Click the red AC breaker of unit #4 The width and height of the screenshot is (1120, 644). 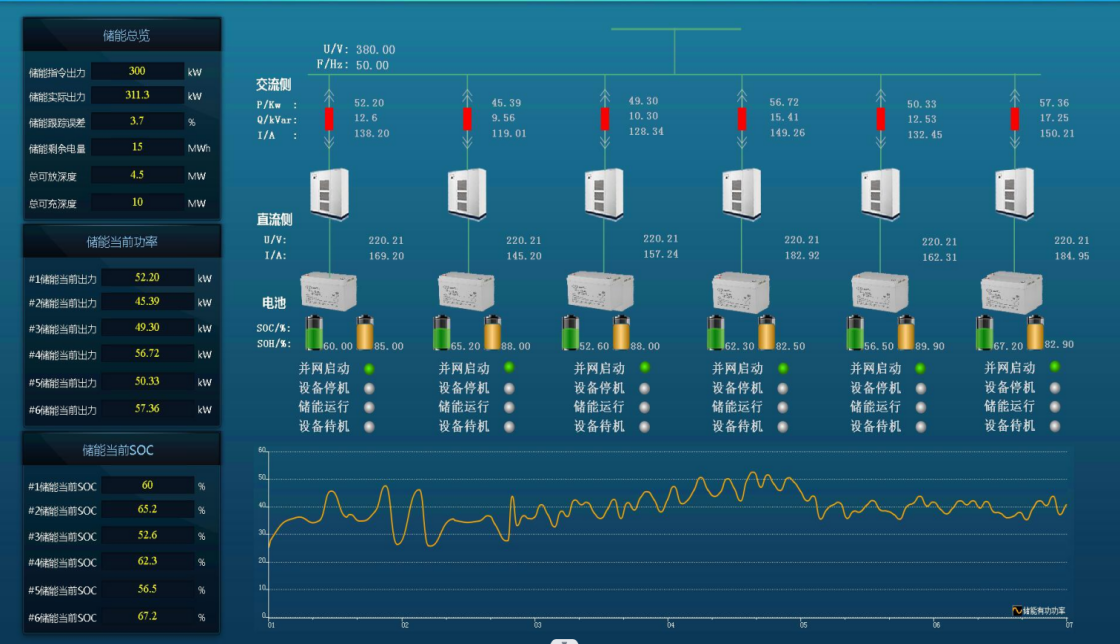(x=742, y=119)
